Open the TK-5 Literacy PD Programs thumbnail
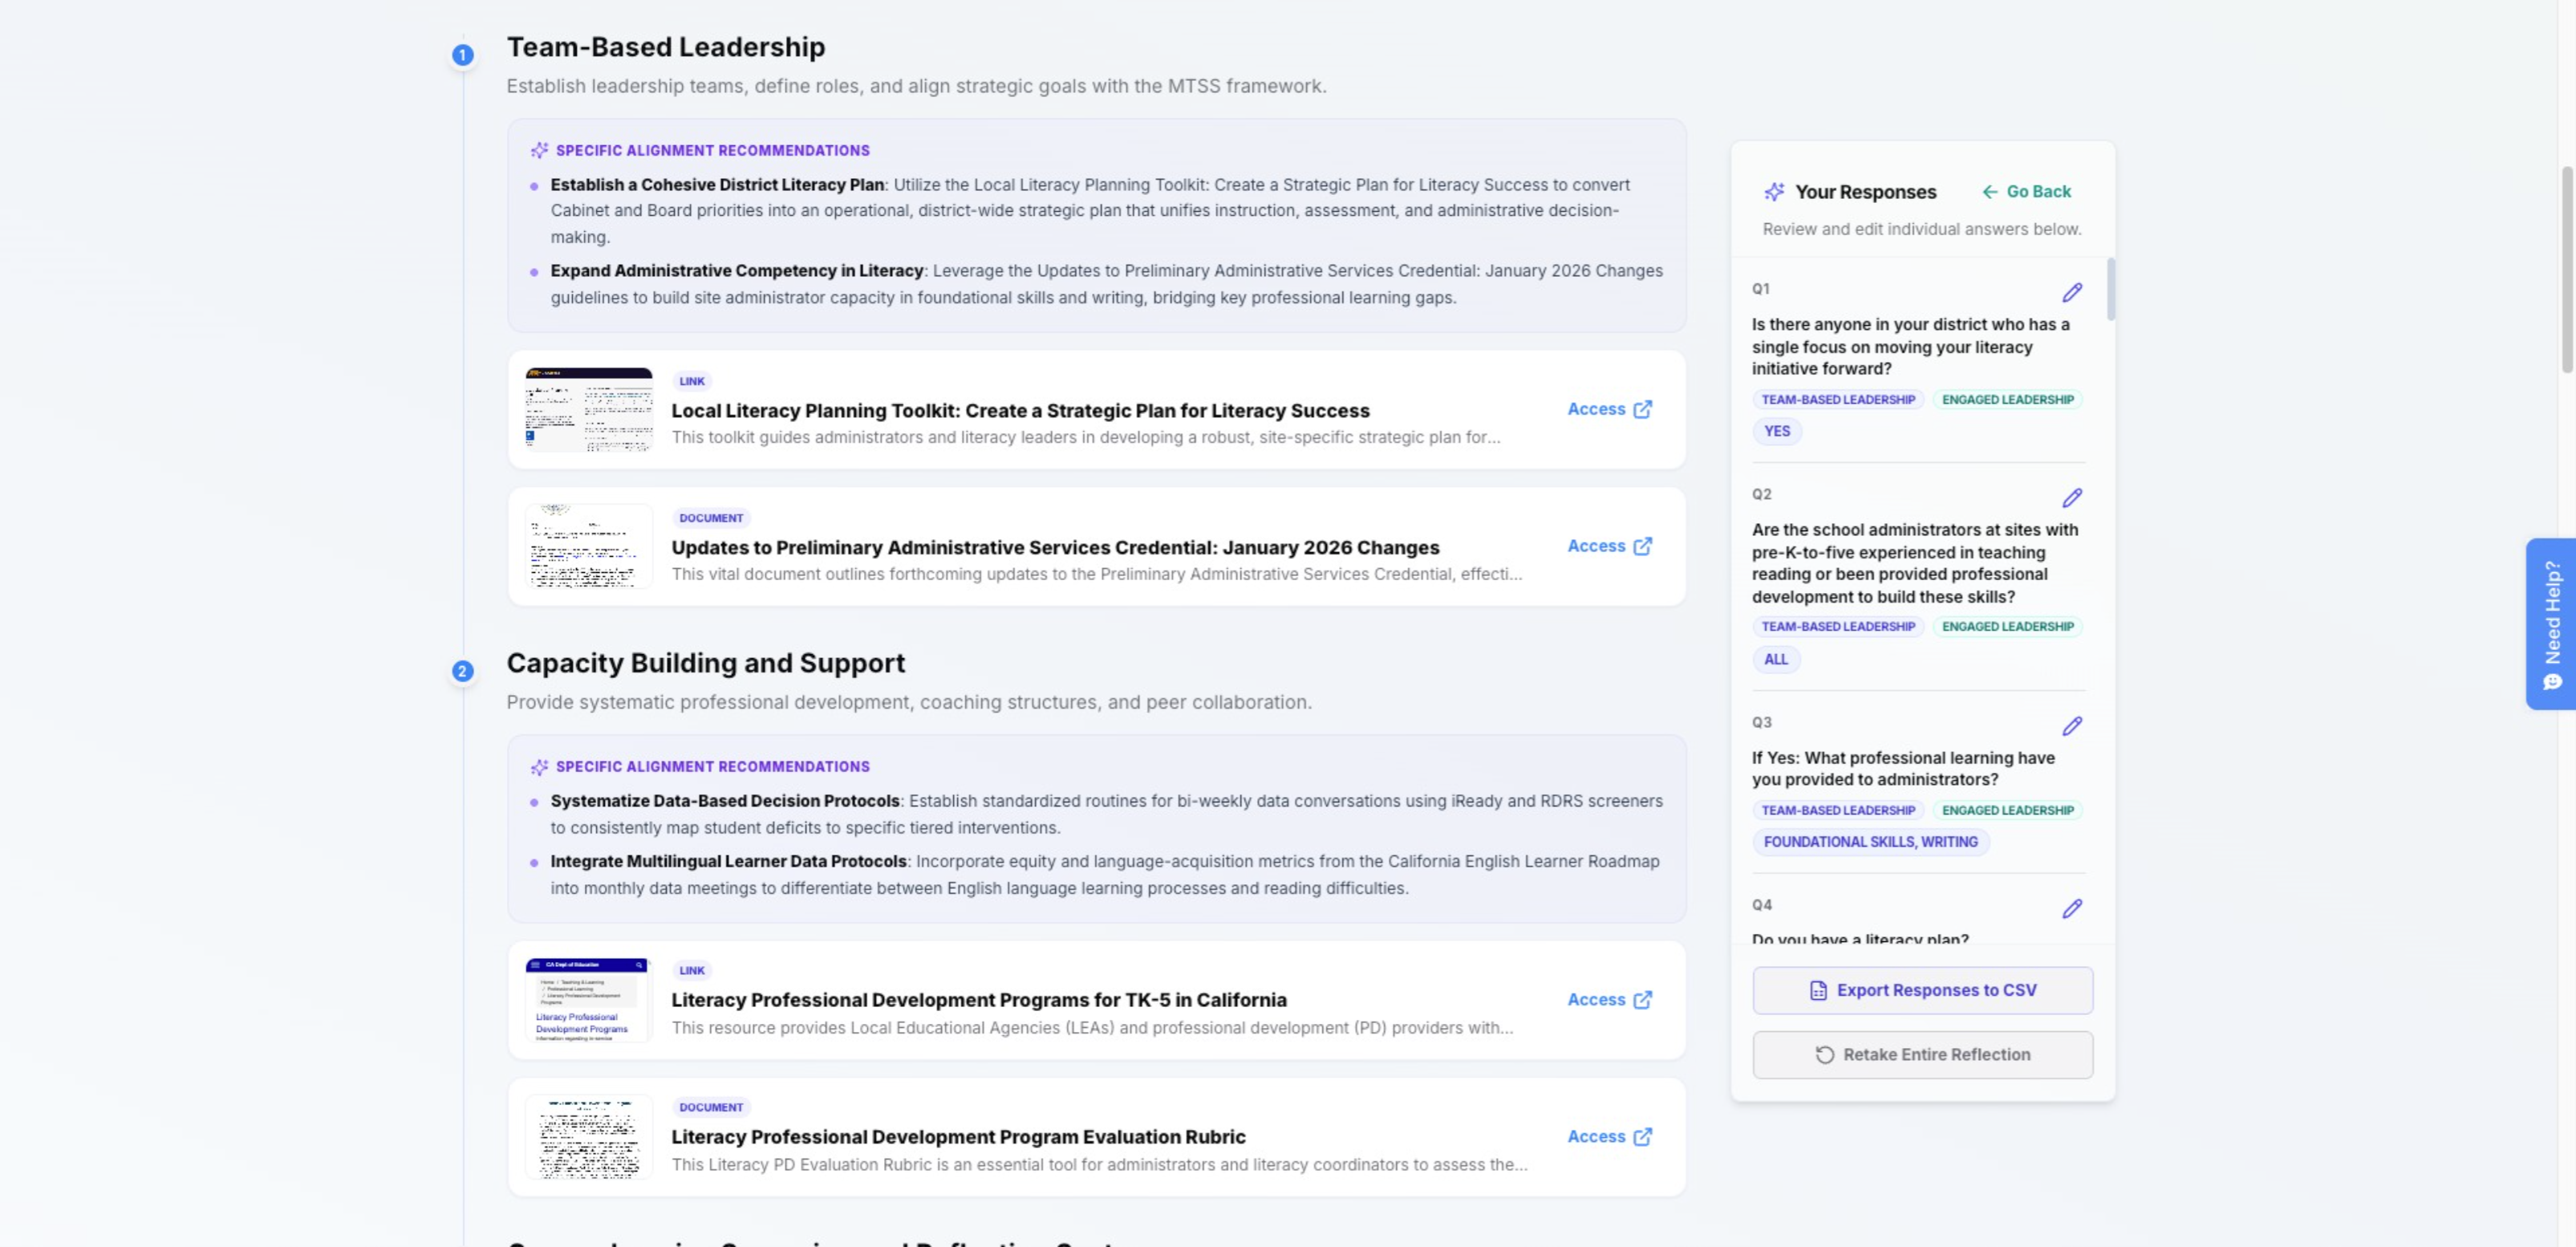Image resolution: width=2576 pixels, height=1247 pixels. (x=589, y=1000)
